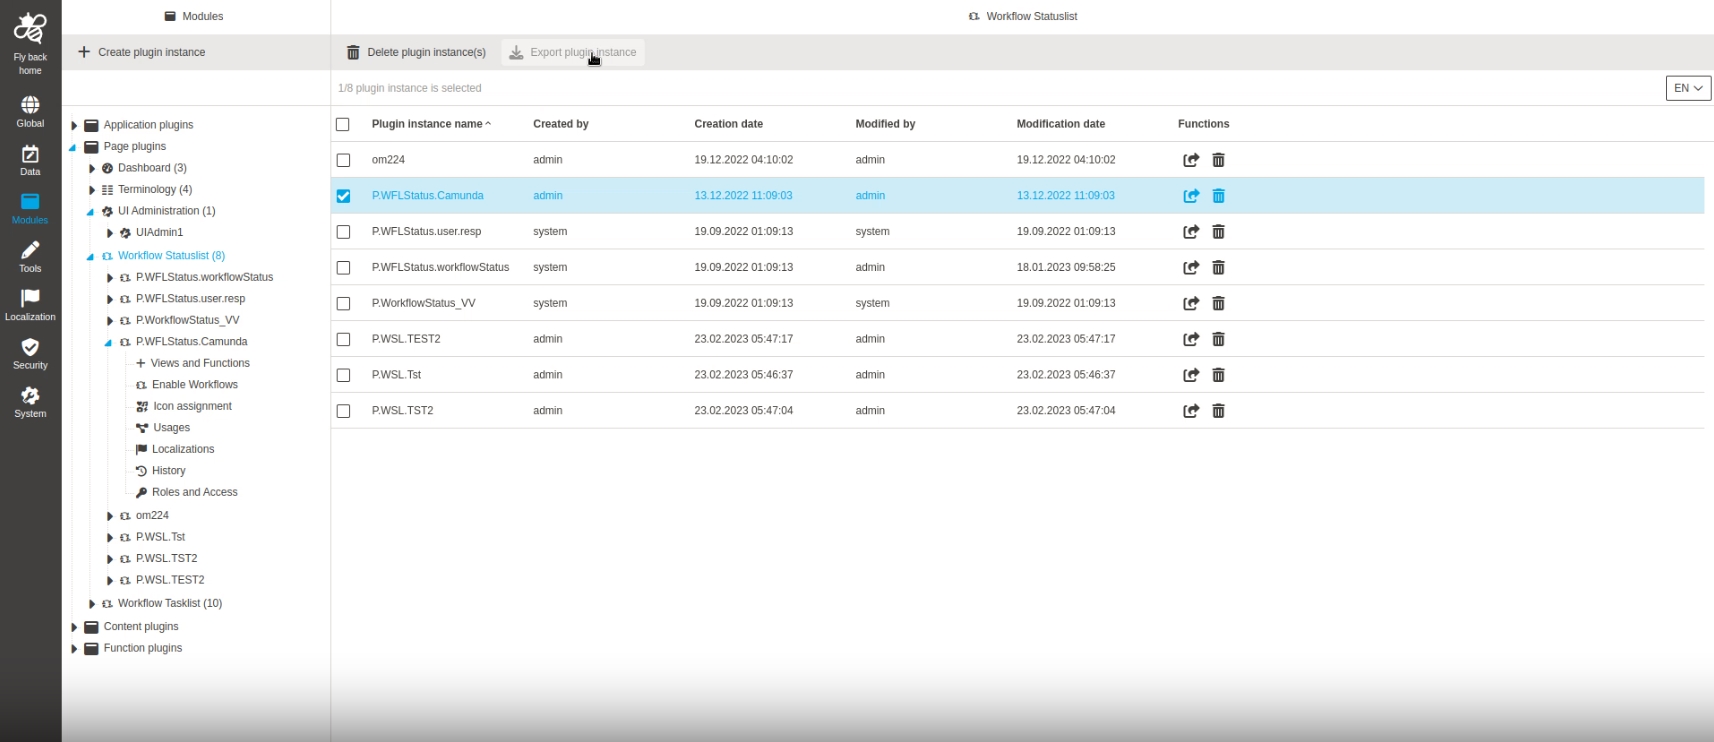Collapse the P.WFLStatus.Camunda tree node
Image resolution: width=1714 pixels, height=742 pixels.
pyautogui.click(x=109, y=342)
